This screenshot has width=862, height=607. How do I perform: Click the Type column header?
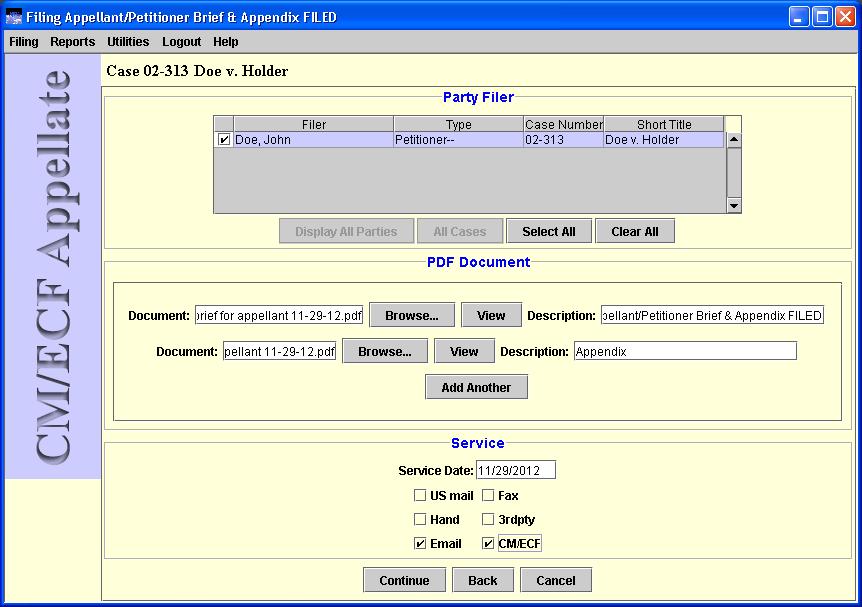point(458,124)
